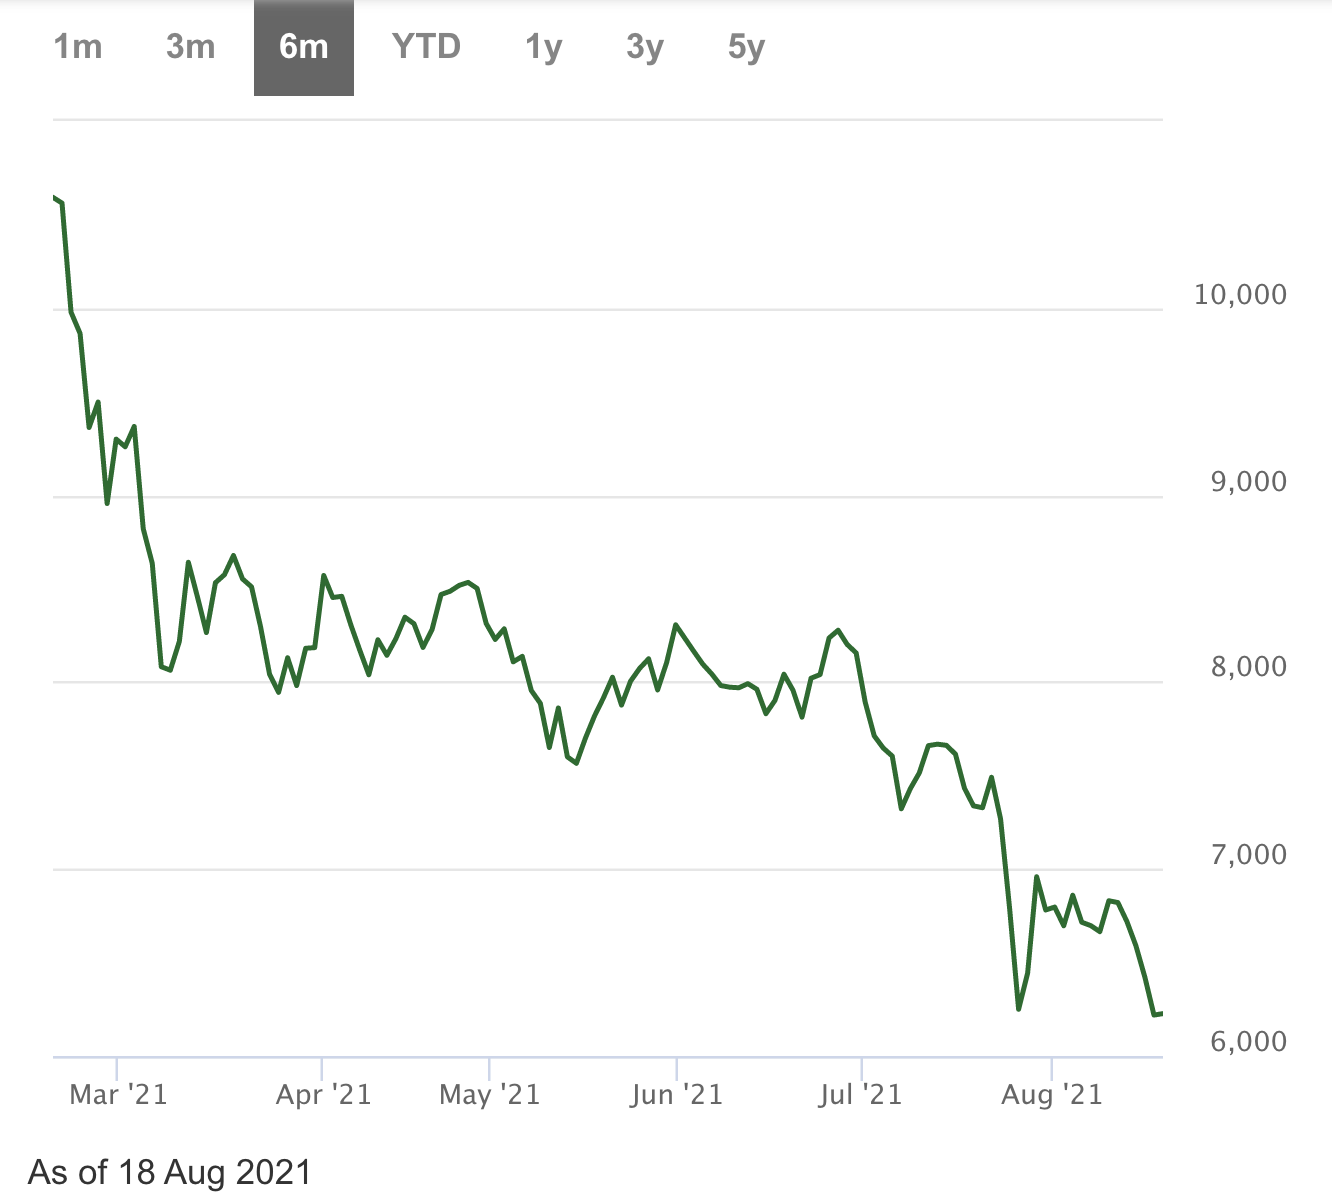Select the 6,000 axis label
Viewport: 1332px width, 1202px height.
coord(1248,1042)
